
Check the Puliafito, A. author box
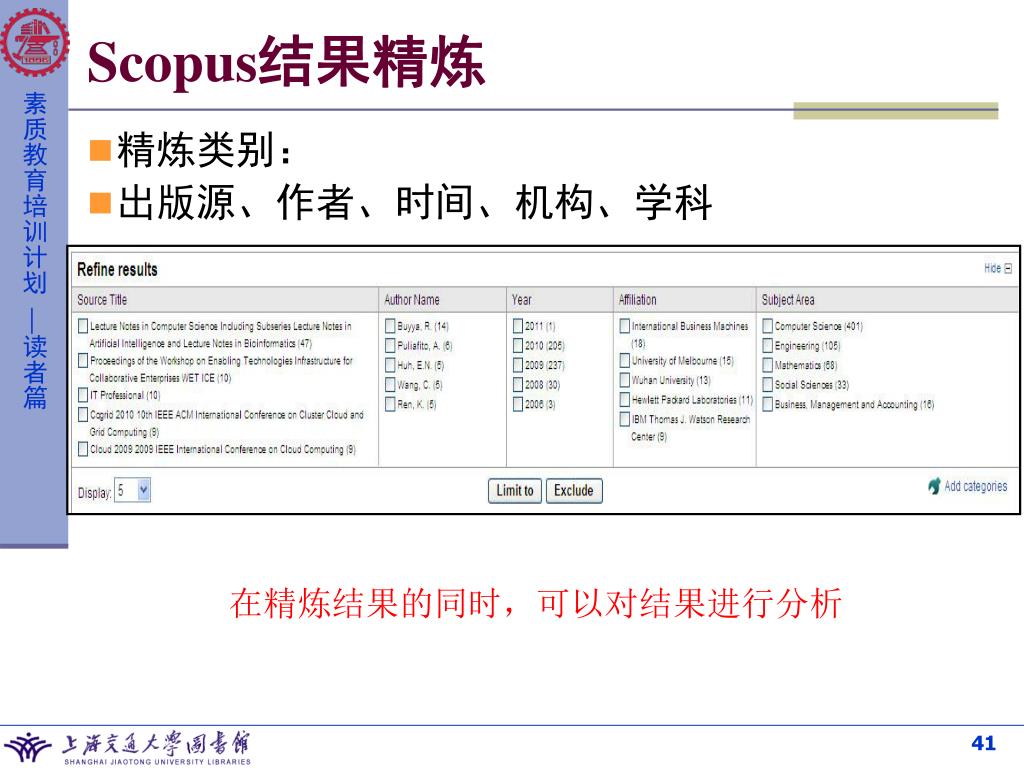tap(390, 345)
